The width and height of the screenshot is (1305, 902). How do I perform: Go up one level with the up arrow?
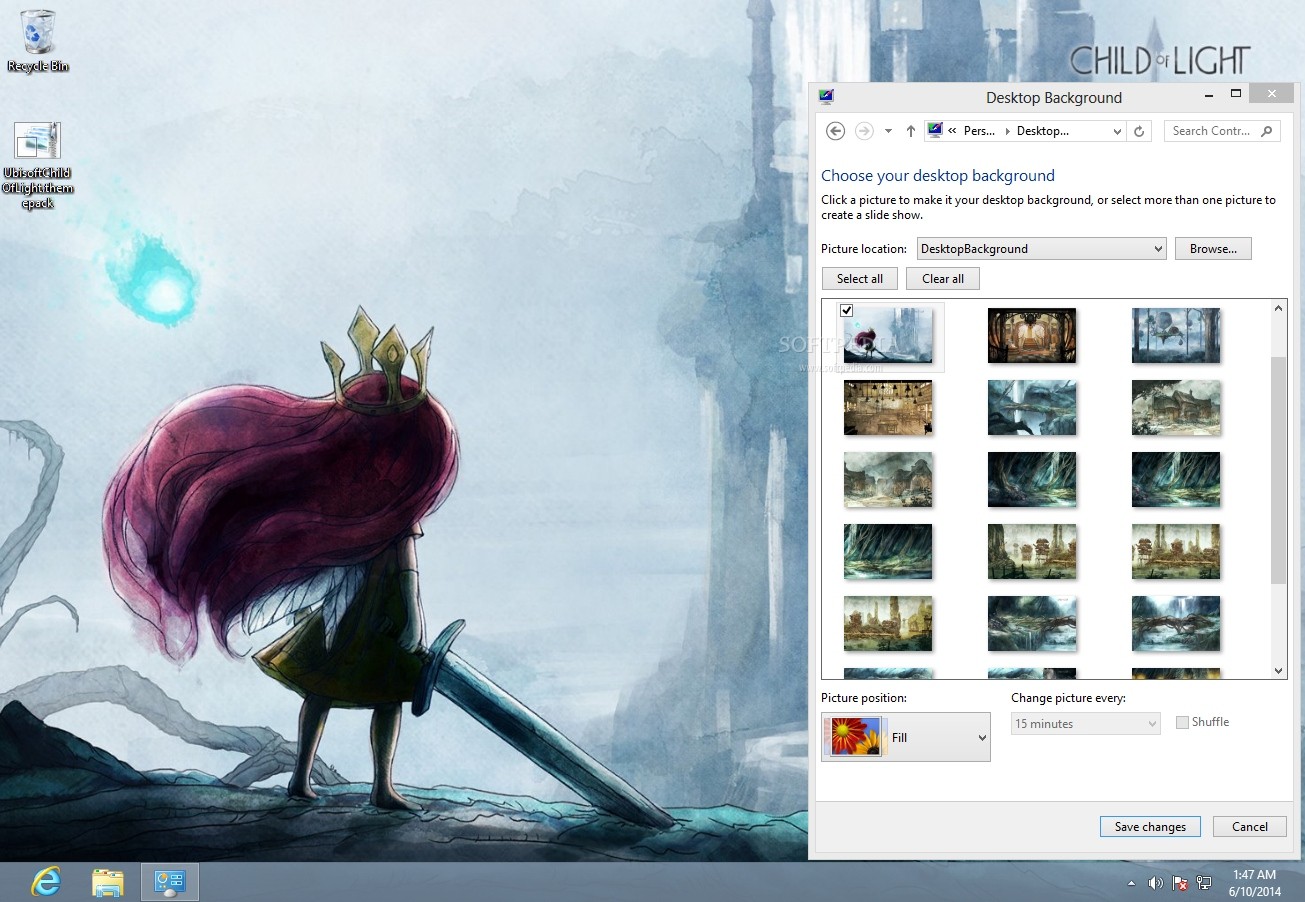[x=911, y=131]
